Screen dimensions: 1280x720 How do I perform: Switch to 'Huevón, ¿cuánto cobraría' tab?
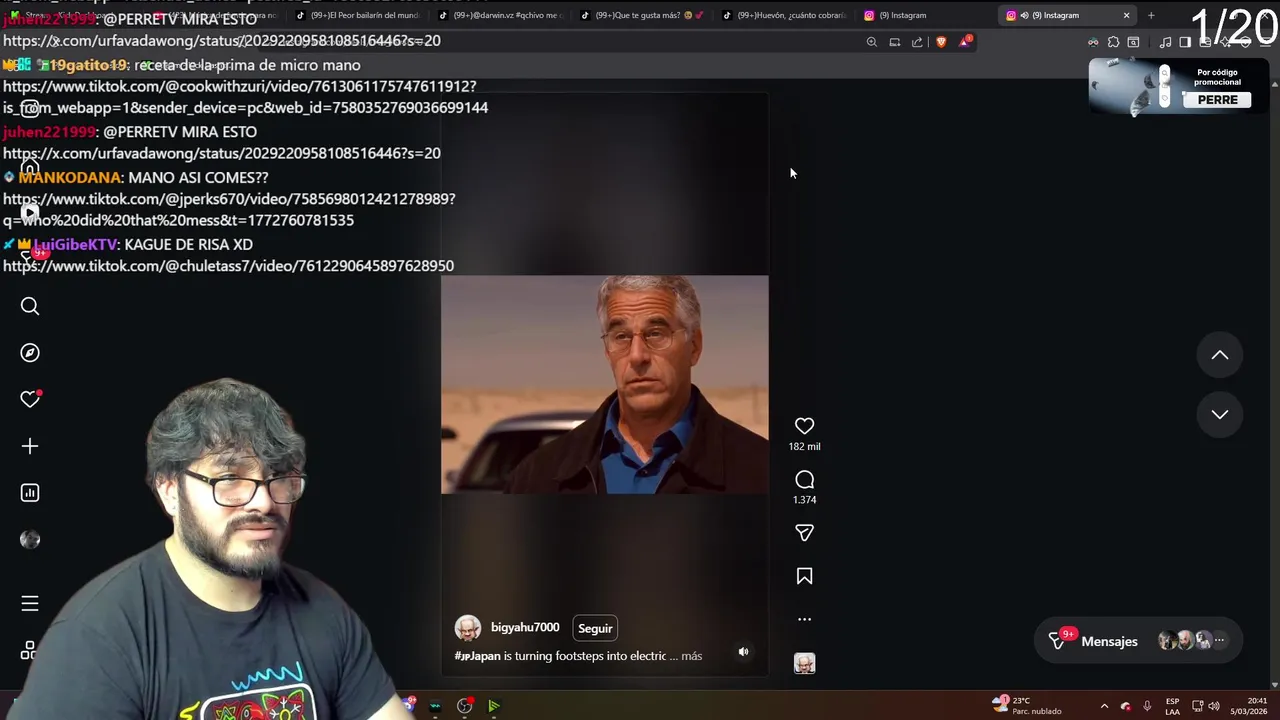coord(787,15)
